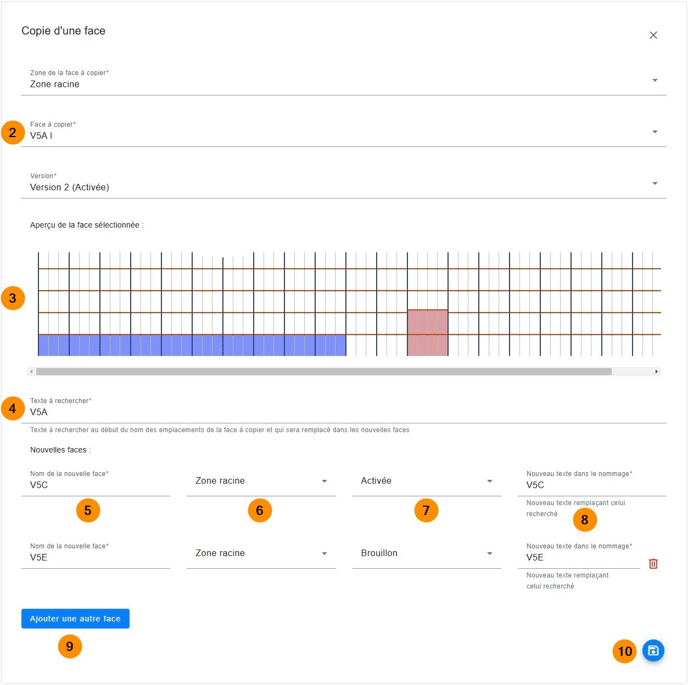Click Ajouter une autre face button
688x685 pixels.
(75, 619)
